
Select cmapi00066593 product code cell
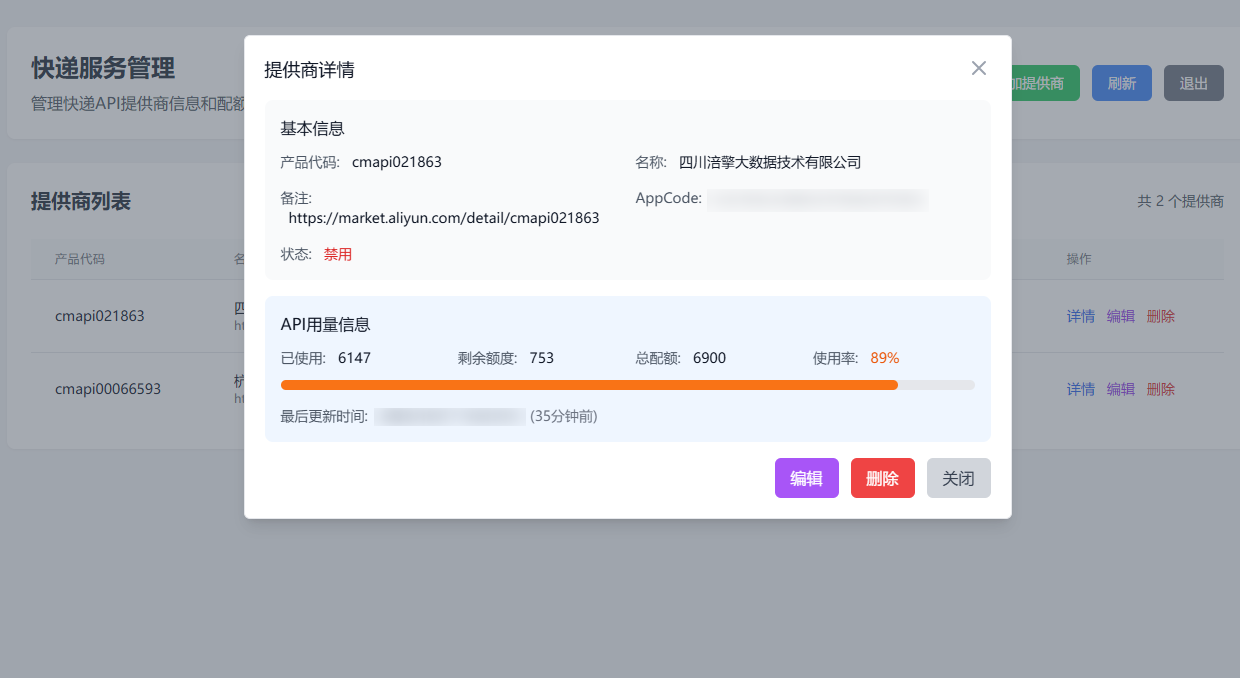pos(107,389)
